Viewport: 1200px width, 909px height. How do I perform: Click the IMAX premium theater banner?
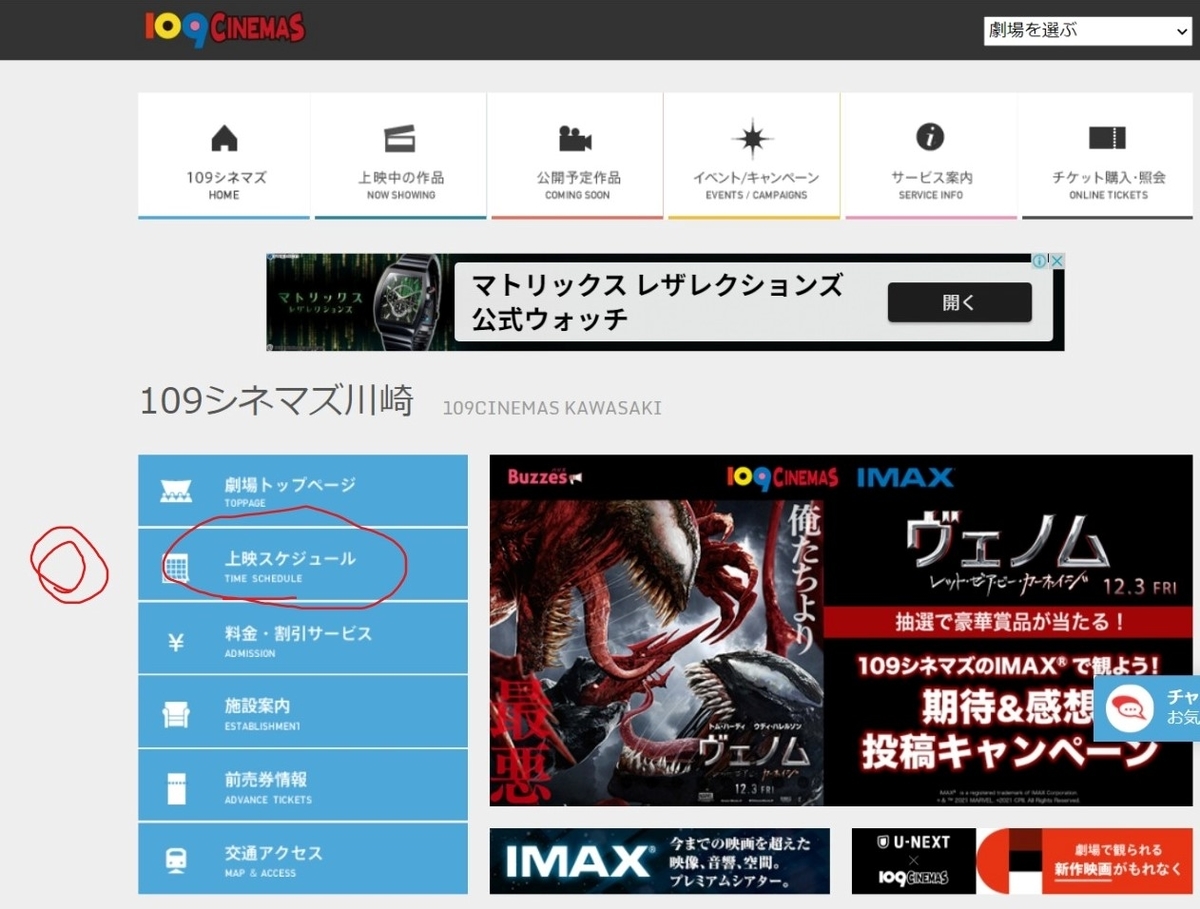click(x=660, y=861)
